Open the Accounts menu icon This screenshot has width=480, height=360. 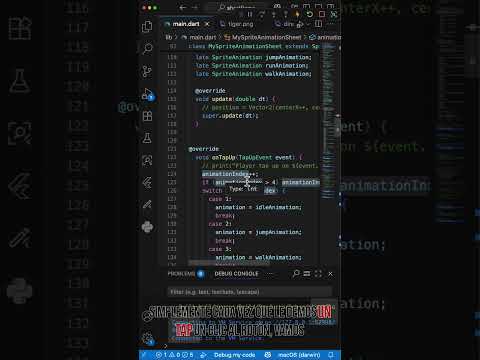pyautogui.click(x=147, y=316)
